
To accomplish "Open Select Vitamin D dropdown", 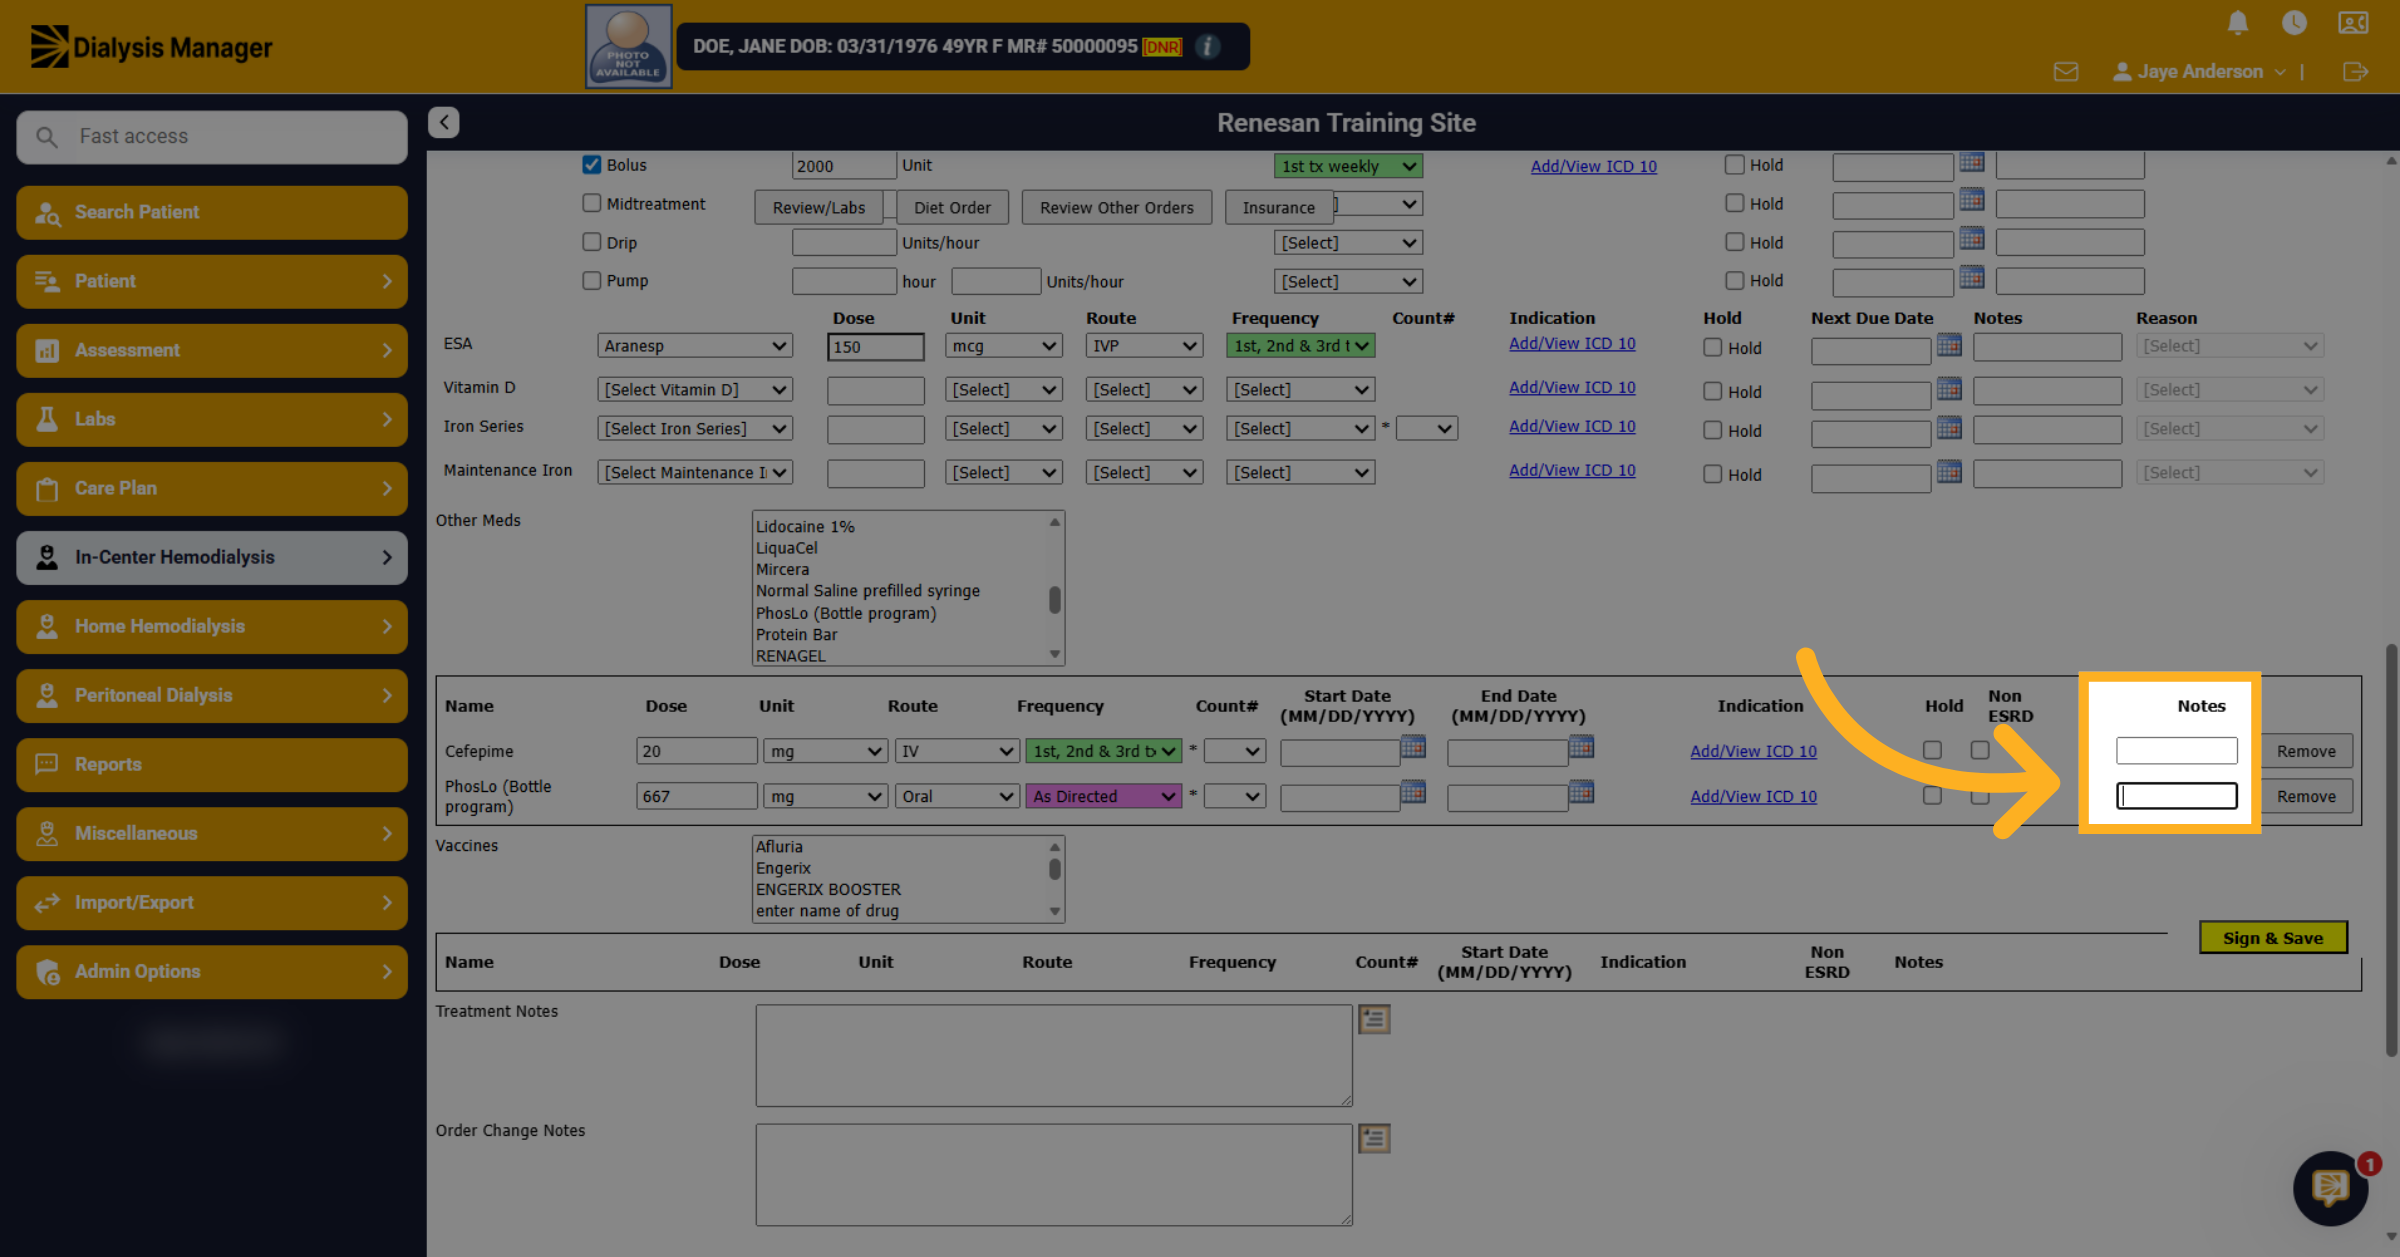I will [x=694, y=389].
